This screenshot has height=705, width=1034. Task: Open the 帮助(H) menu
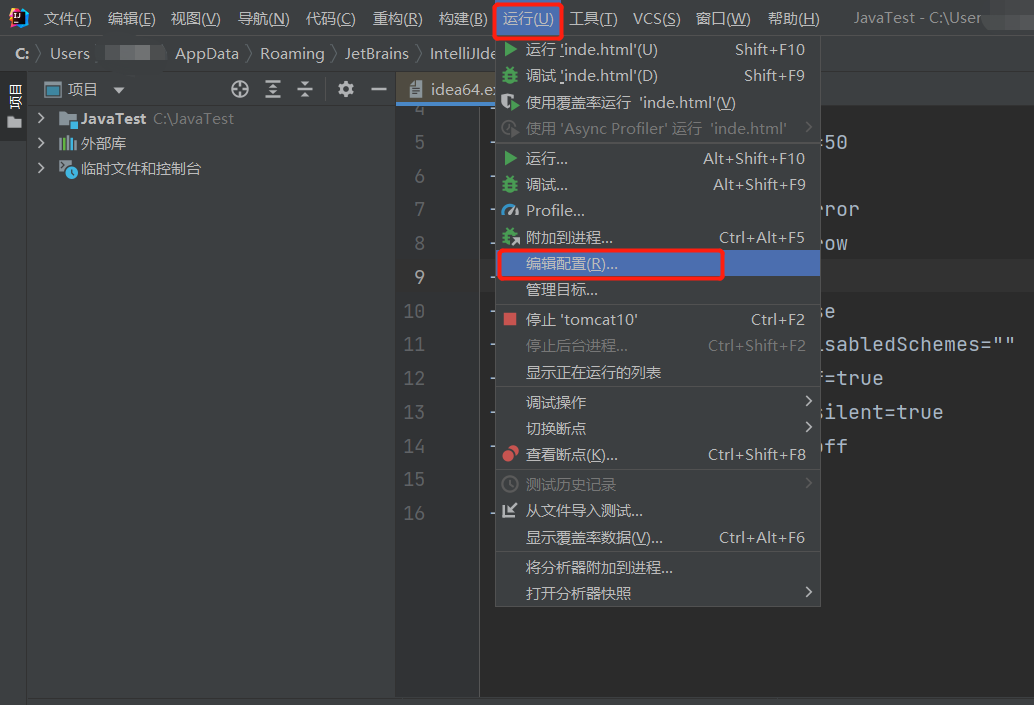793,18
